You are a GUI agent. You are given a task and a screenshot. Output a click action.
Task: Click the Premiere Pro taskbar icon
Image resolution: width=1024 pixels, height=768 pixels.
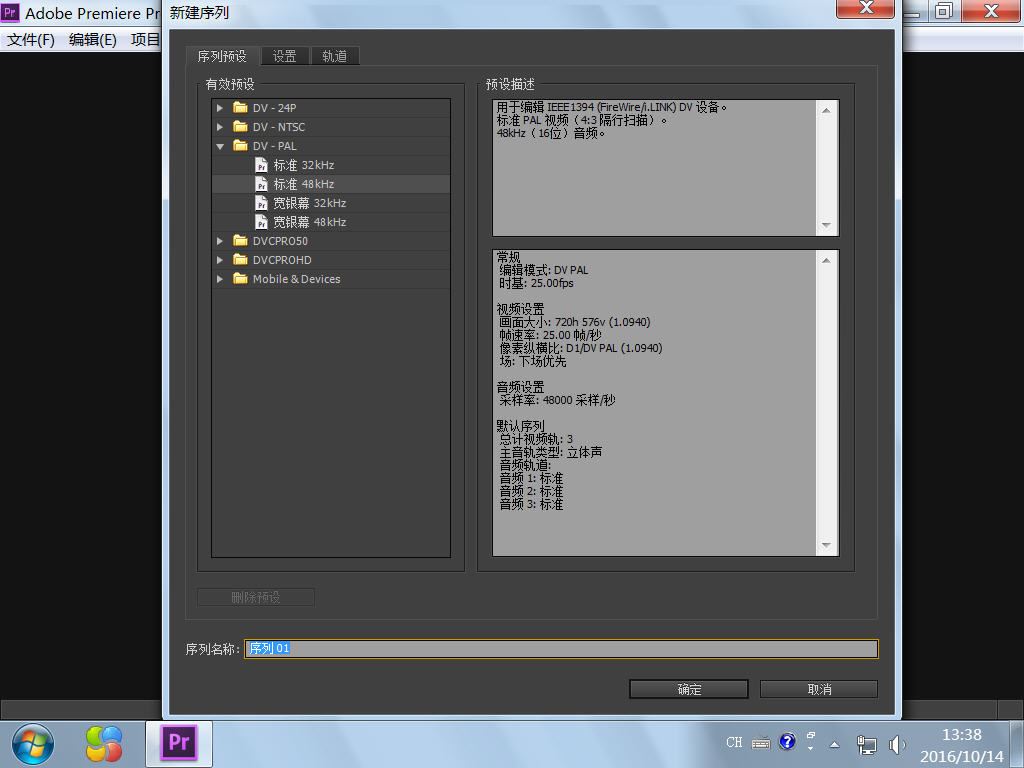click(179, 743)
